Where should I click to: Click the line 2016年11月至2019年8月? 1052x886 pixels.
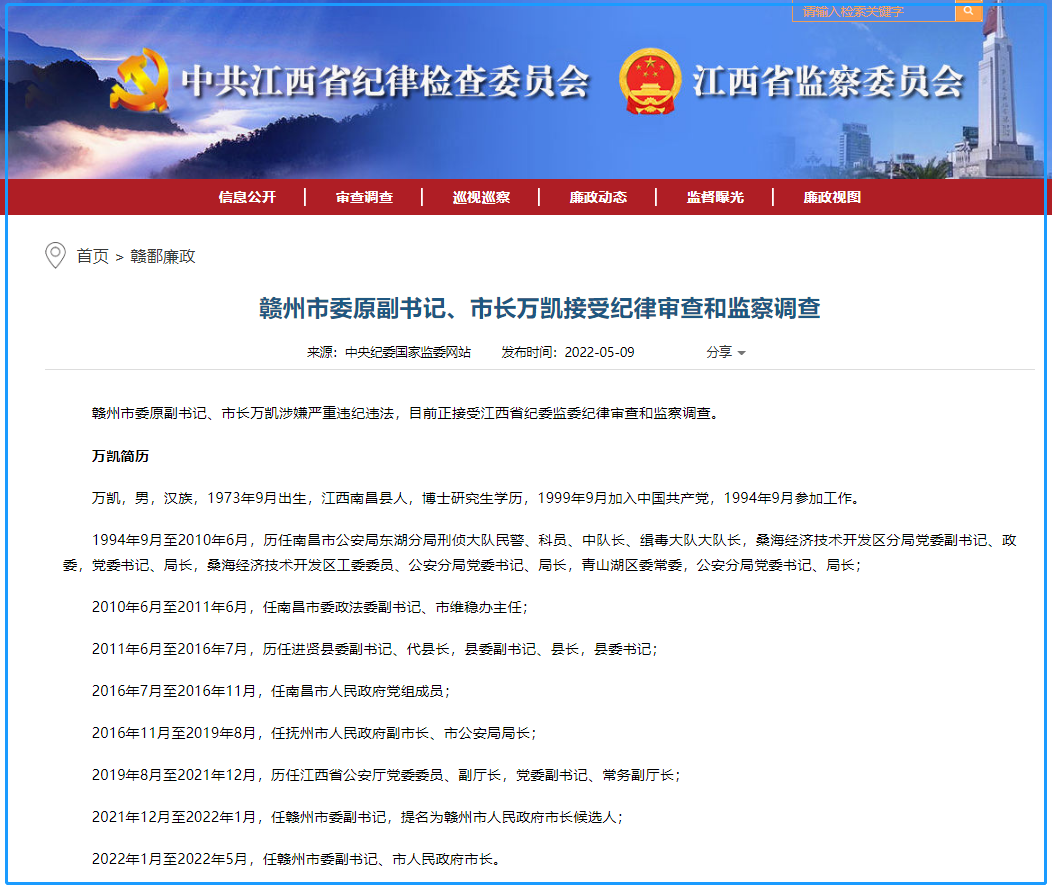(314, 733)
